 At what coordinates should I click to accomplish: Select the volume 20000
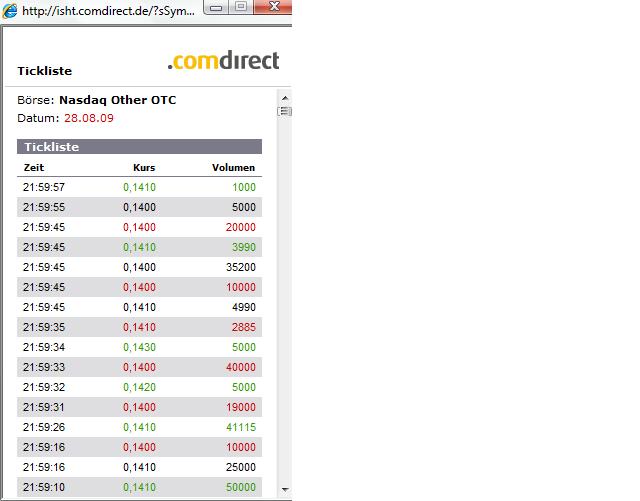pos(241,227)
